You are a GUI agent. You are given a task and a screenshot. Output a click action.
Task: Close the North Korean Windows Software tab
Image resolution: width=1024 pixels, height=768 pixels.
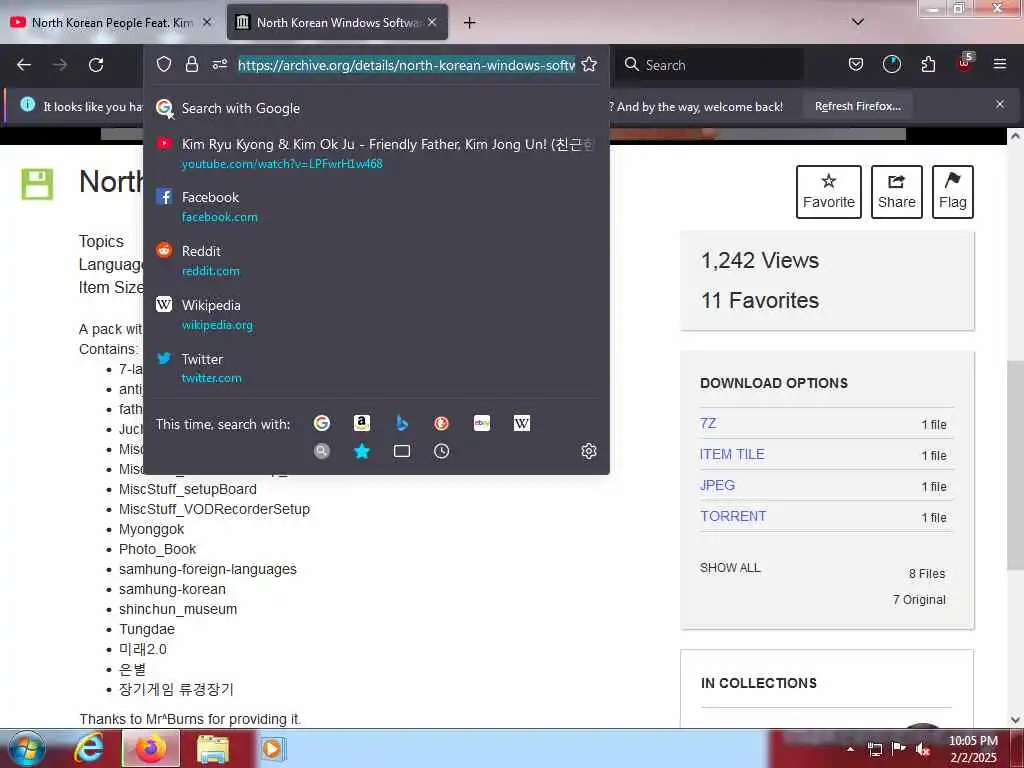(432, 22)
